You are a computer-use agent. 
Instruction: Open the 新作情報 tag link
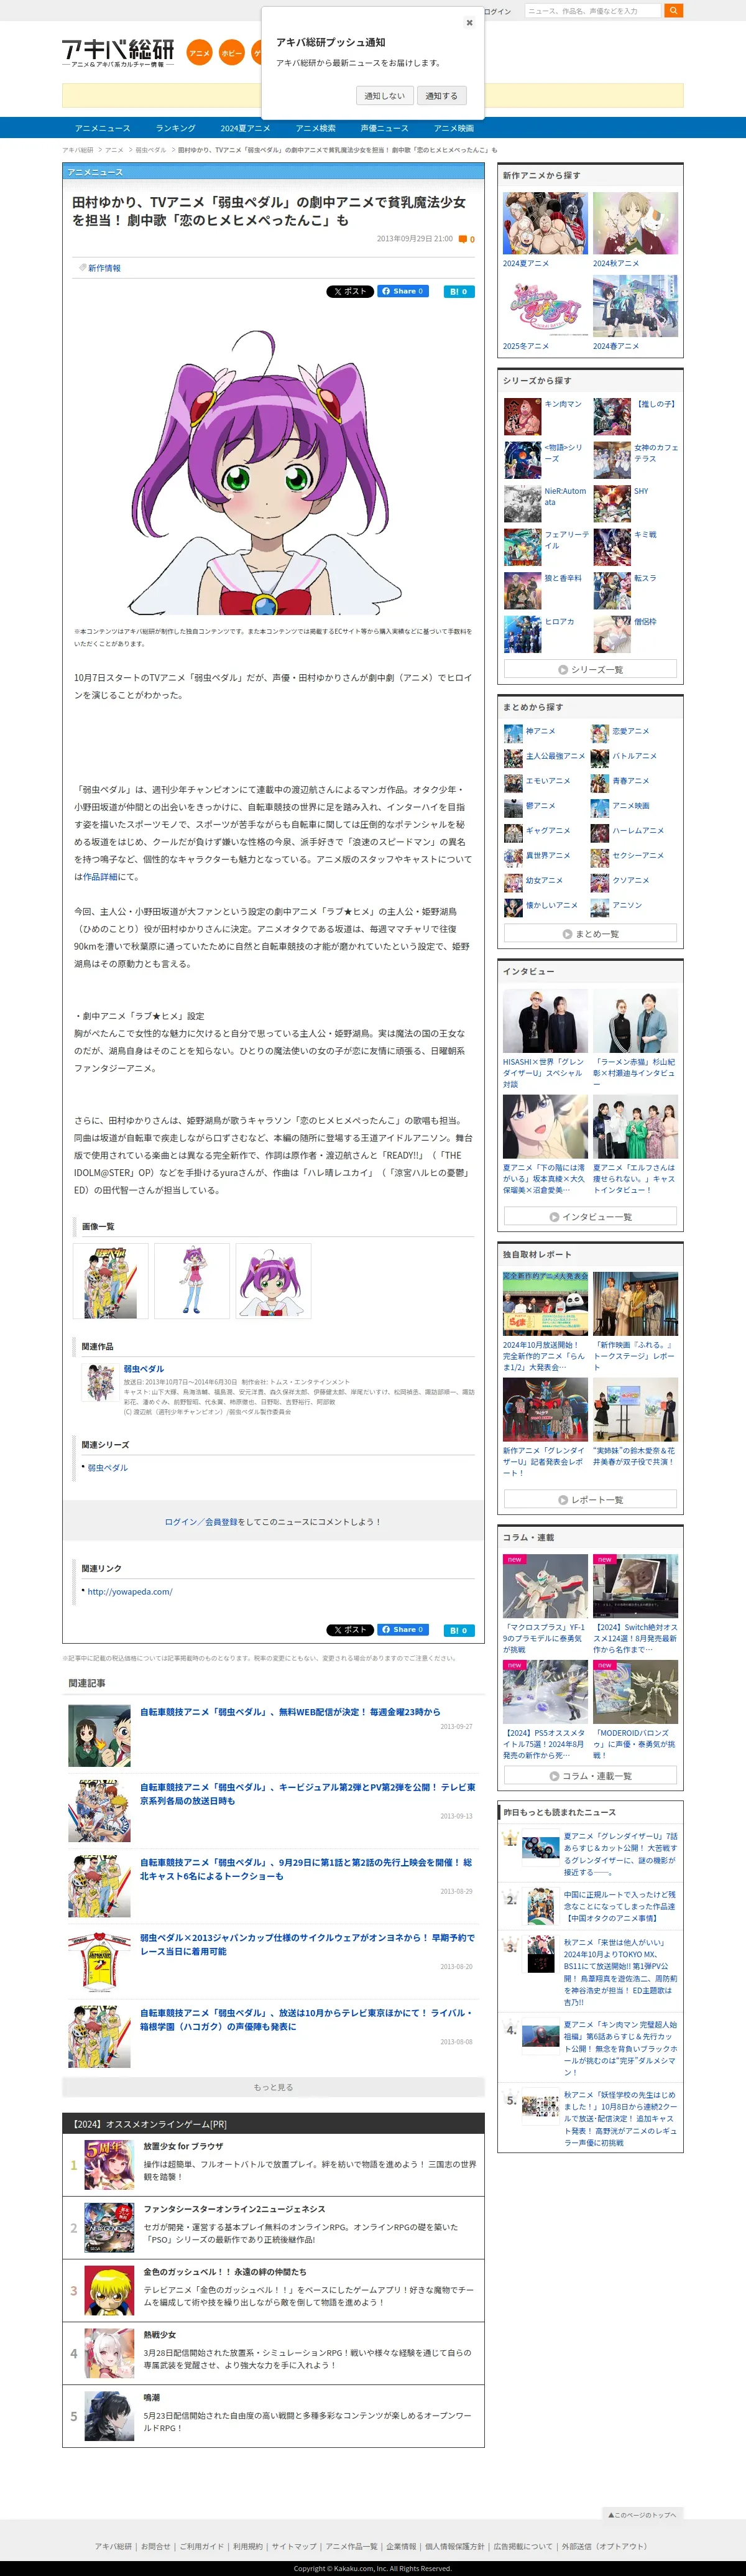pos(104,268)
